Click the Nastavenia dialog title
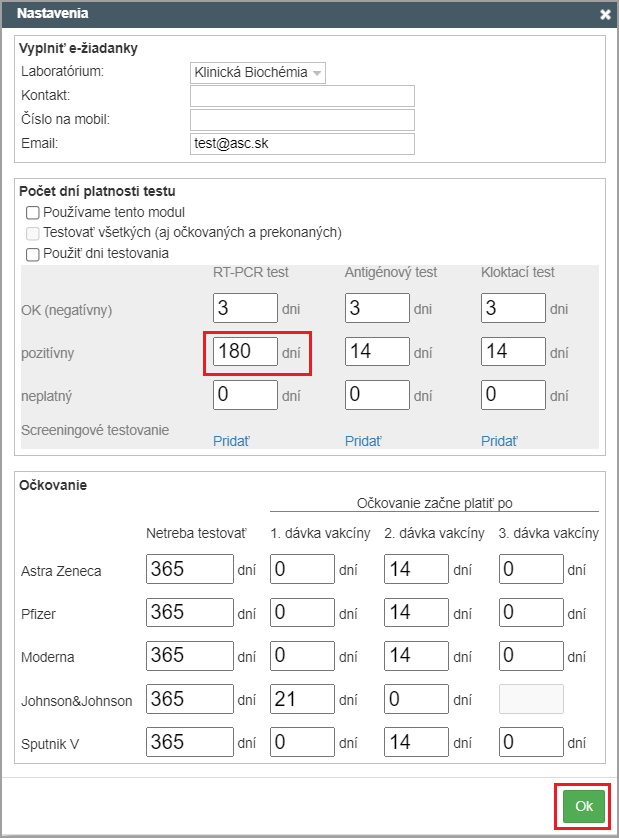619x838 pixels. click(52, 13)
